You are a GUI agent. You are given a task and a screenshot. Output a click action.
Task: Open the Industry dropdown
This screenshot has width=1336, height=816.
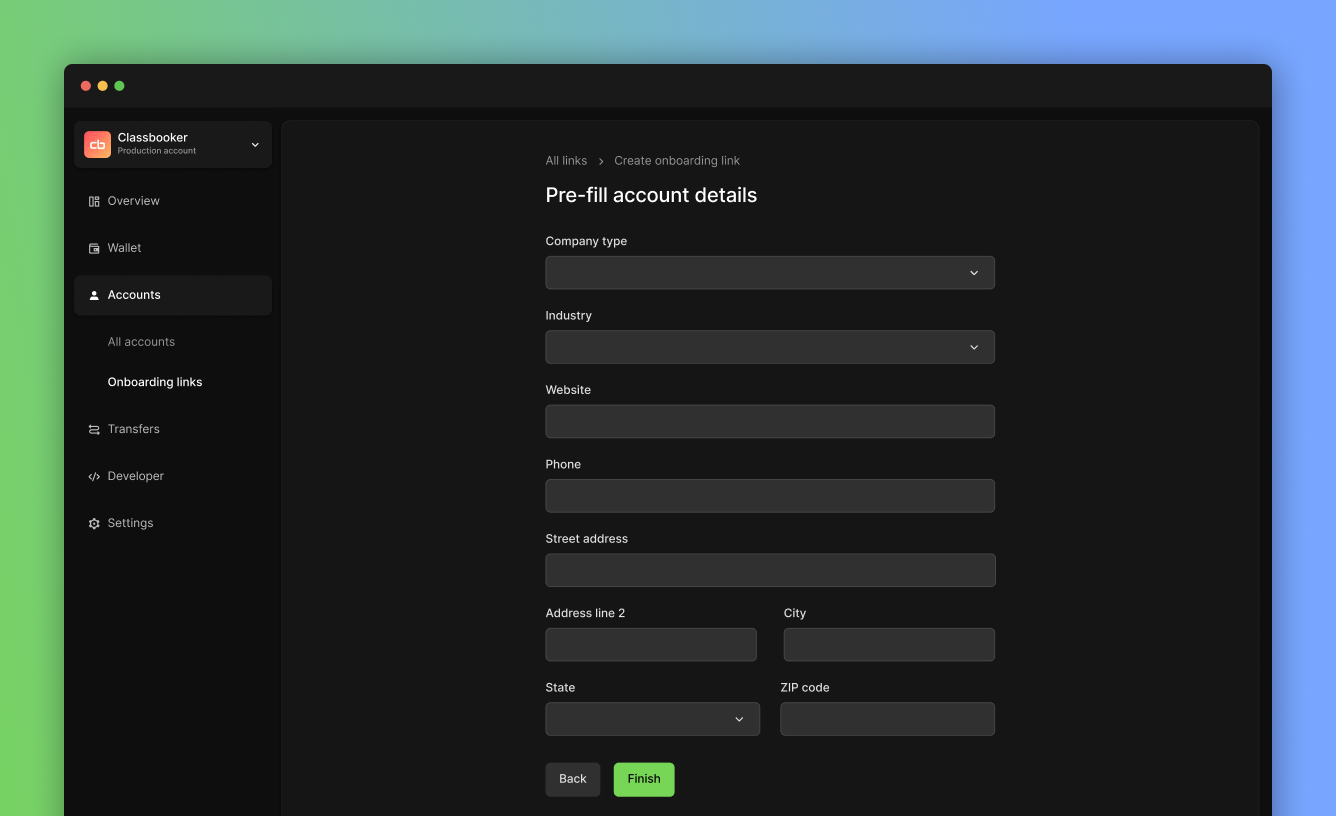[770, 347]
